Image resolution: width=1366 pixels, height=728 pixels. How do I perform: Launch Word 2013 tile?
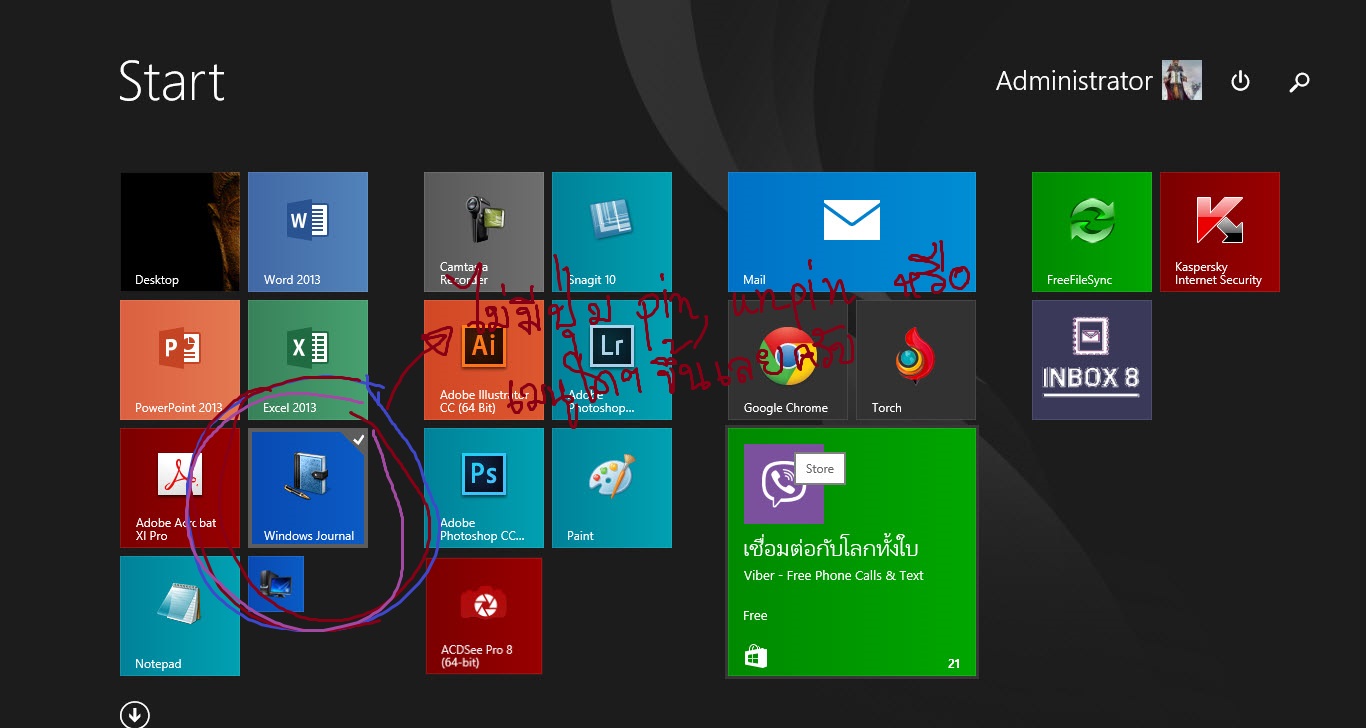(308, 232)
